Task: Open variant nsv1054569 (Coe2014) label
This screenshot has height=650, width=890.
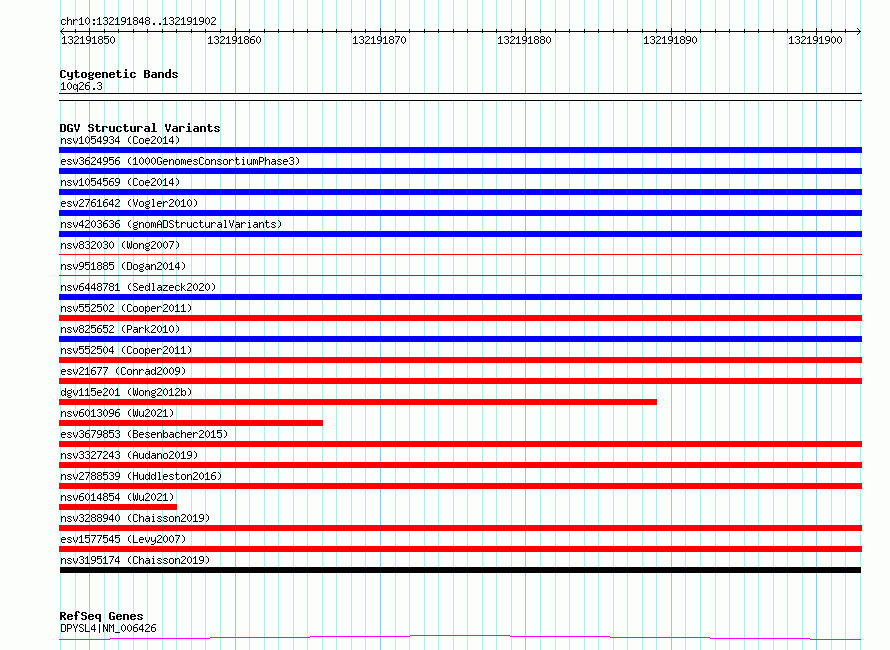Action: tap(120, 182)
